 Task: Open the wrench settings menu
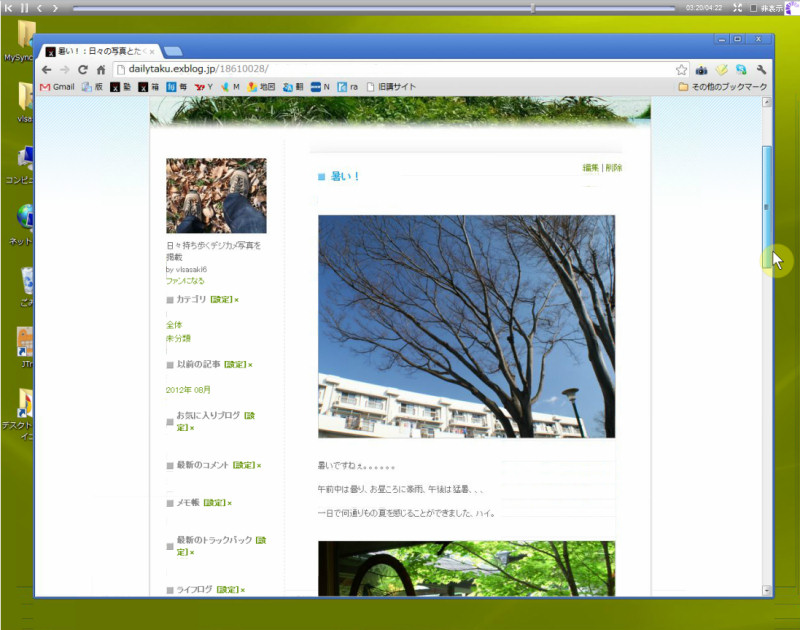[x=761, y=70]
